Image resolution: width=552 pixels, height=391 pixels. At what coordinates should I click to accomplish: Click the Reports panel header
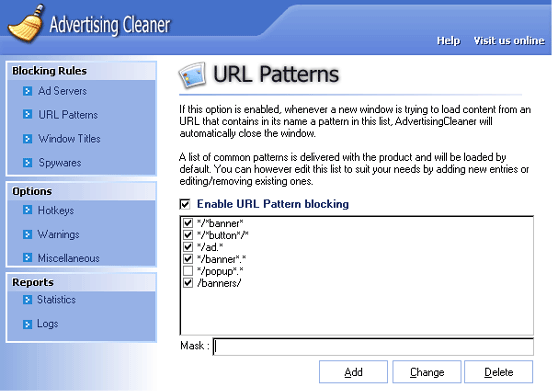pyautogui.click(x=81, y=282)
